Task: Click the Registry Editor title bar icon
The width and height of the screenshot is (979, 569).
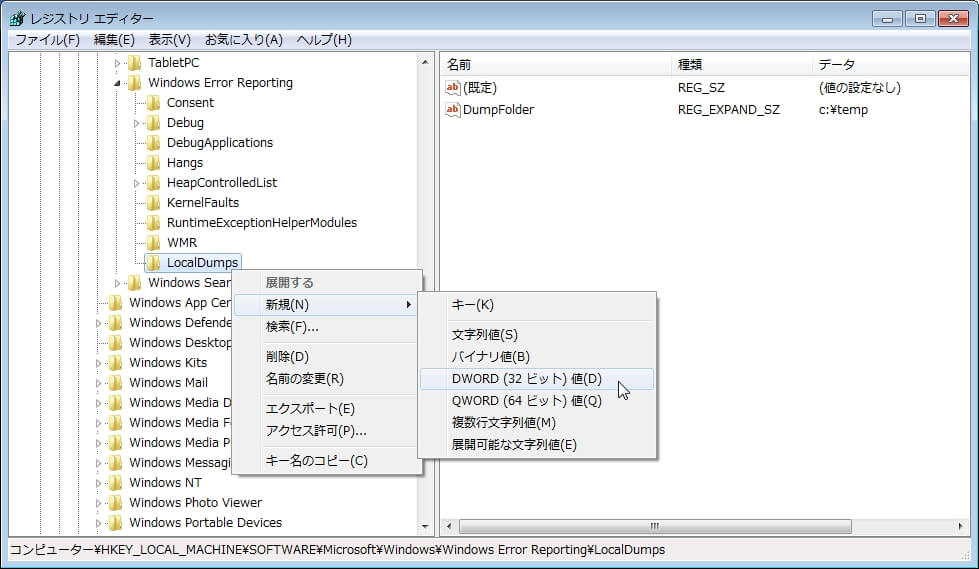Action: point(17,19)
